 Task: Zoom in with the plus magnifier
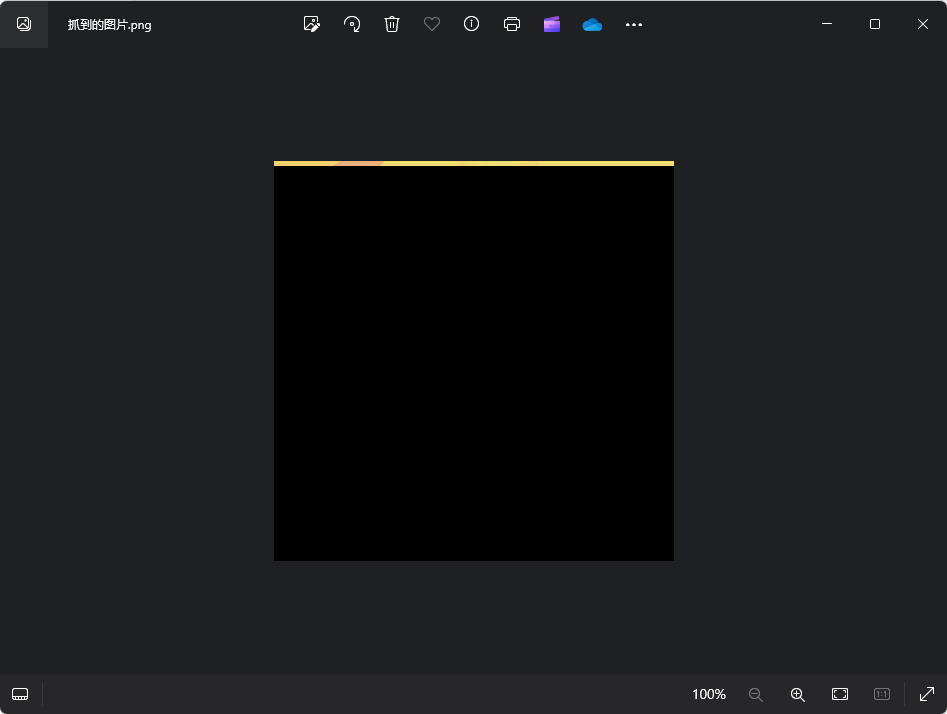tap(798, 694)
